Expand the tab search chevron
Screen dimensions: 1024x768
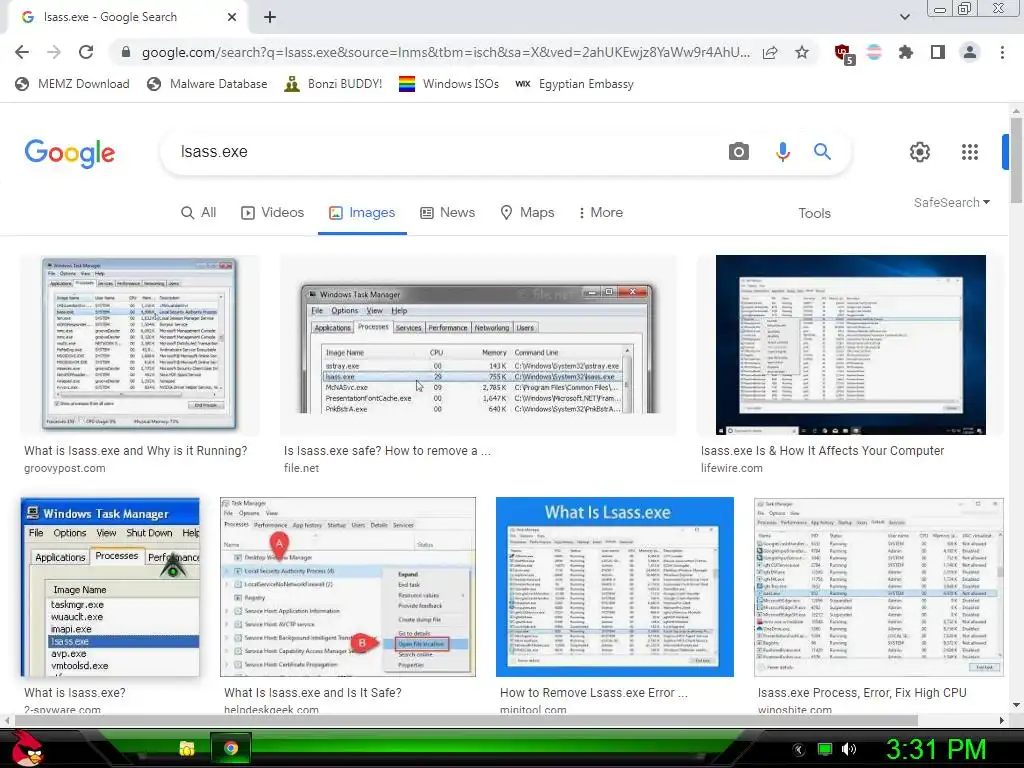904,17
